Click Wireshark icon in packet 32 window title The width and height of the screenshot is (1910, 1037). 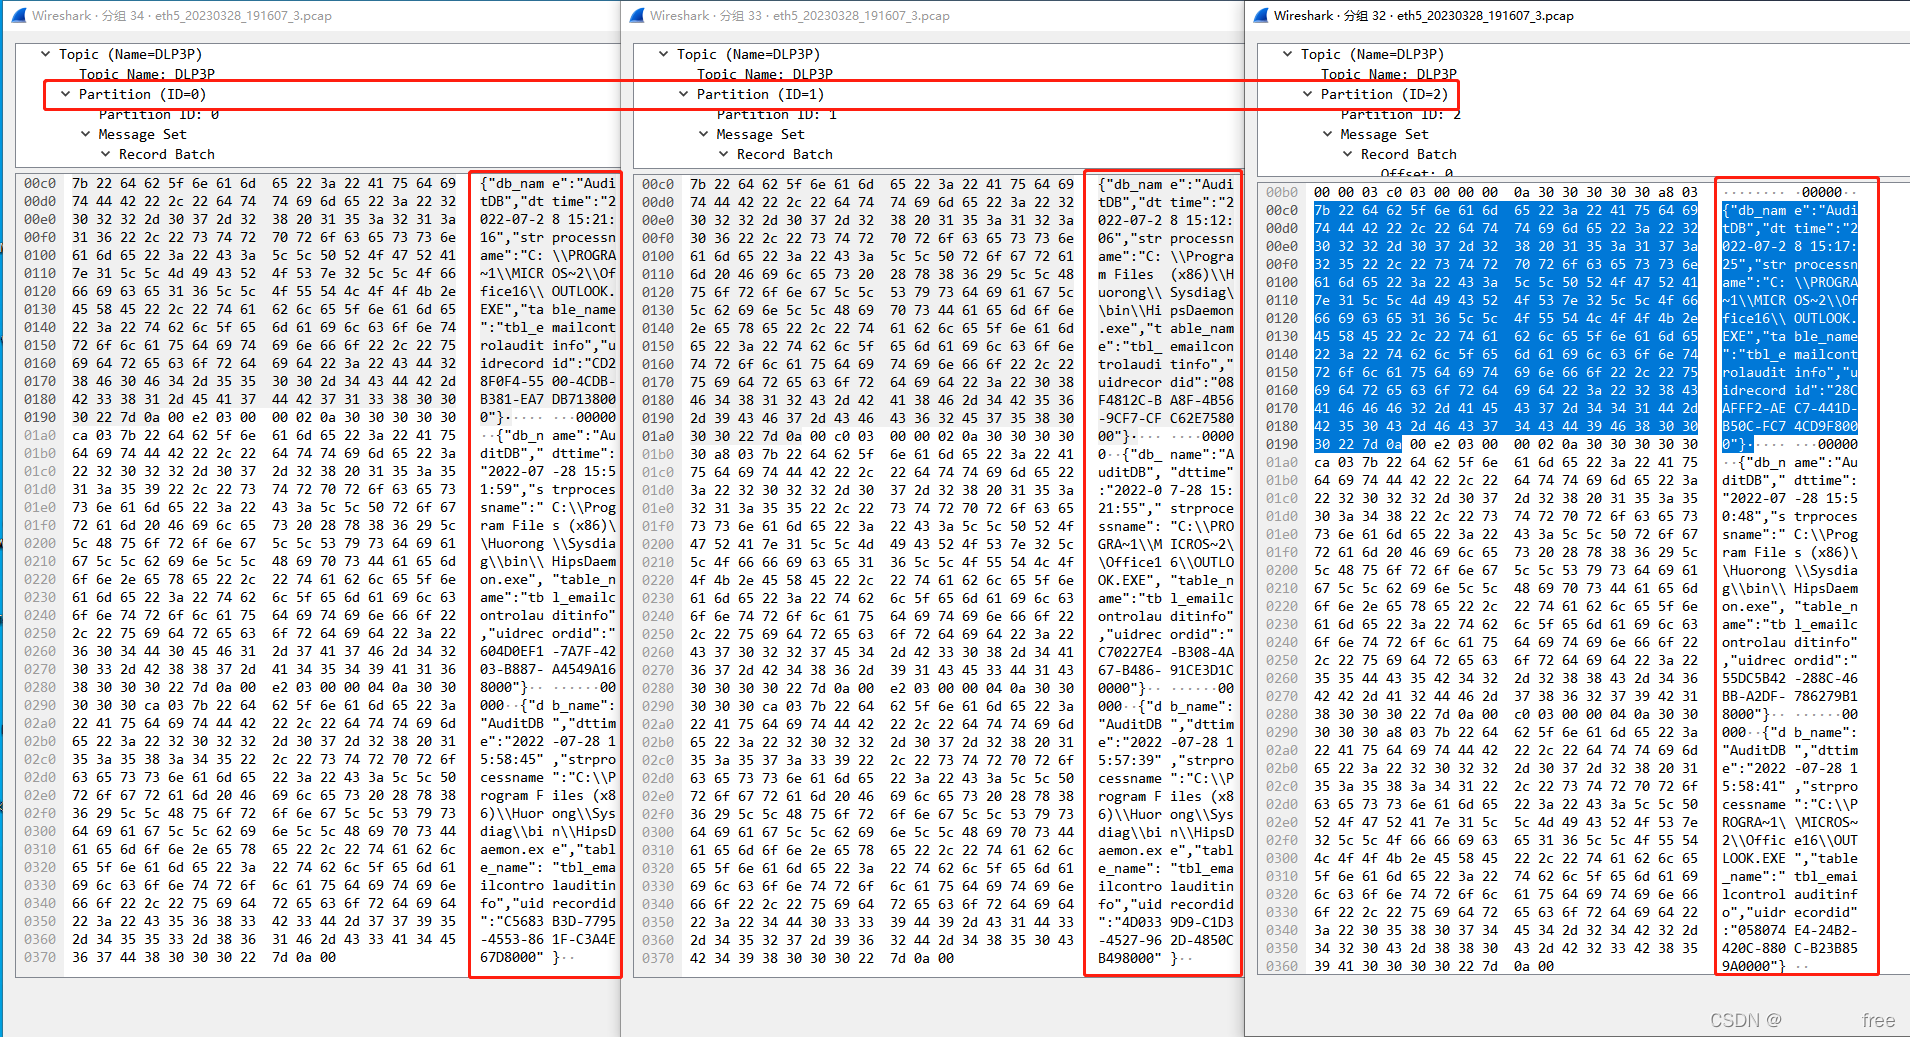(1259, 15)
